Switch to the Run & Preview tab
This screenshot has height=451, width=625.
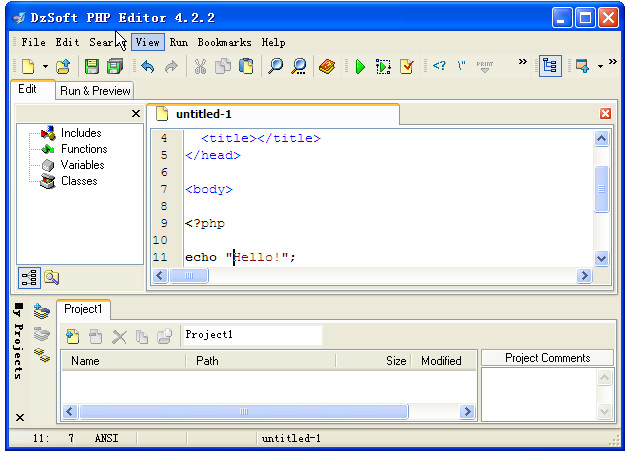click(95, 90)
